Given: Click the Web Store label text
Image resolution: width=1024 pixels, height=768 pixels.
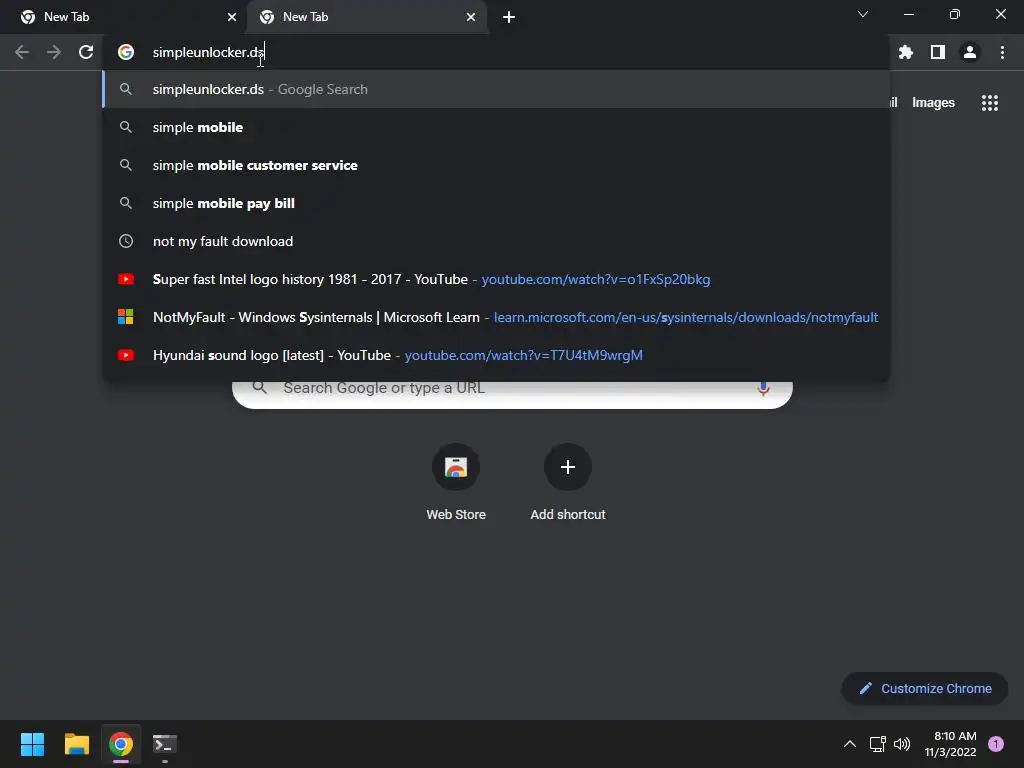Looking at the screenshot, I should click(456, 515).
